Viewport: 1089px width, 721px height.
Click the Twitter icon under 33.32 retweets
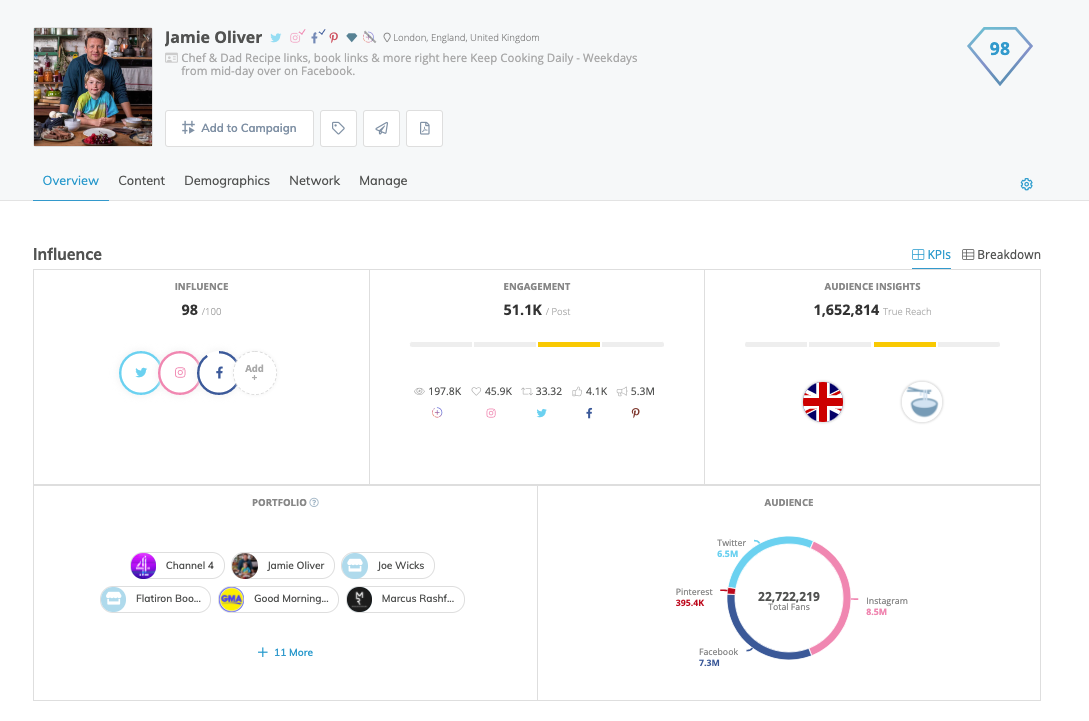click(x=542, y=413)
